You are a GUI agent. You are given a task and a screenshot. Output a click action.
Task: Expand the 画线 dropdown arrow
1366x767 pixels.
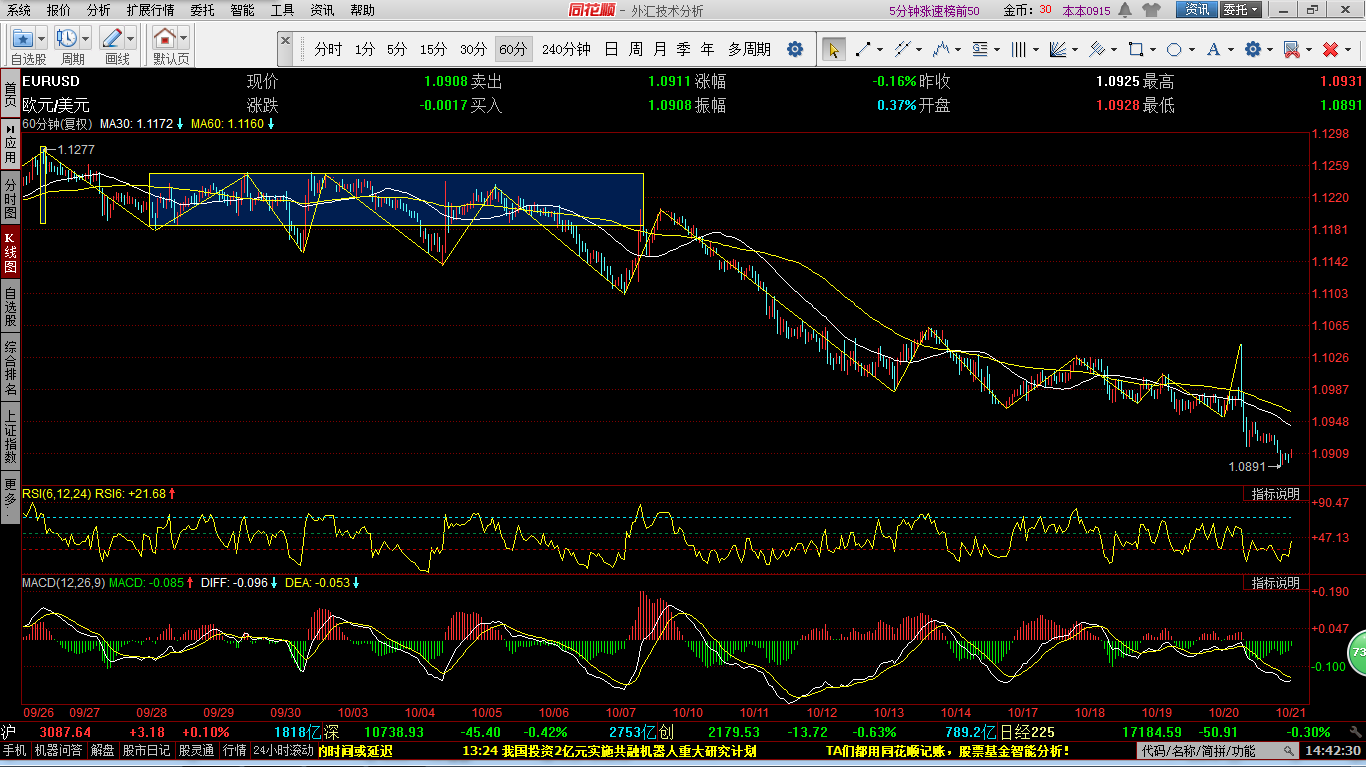131,39
